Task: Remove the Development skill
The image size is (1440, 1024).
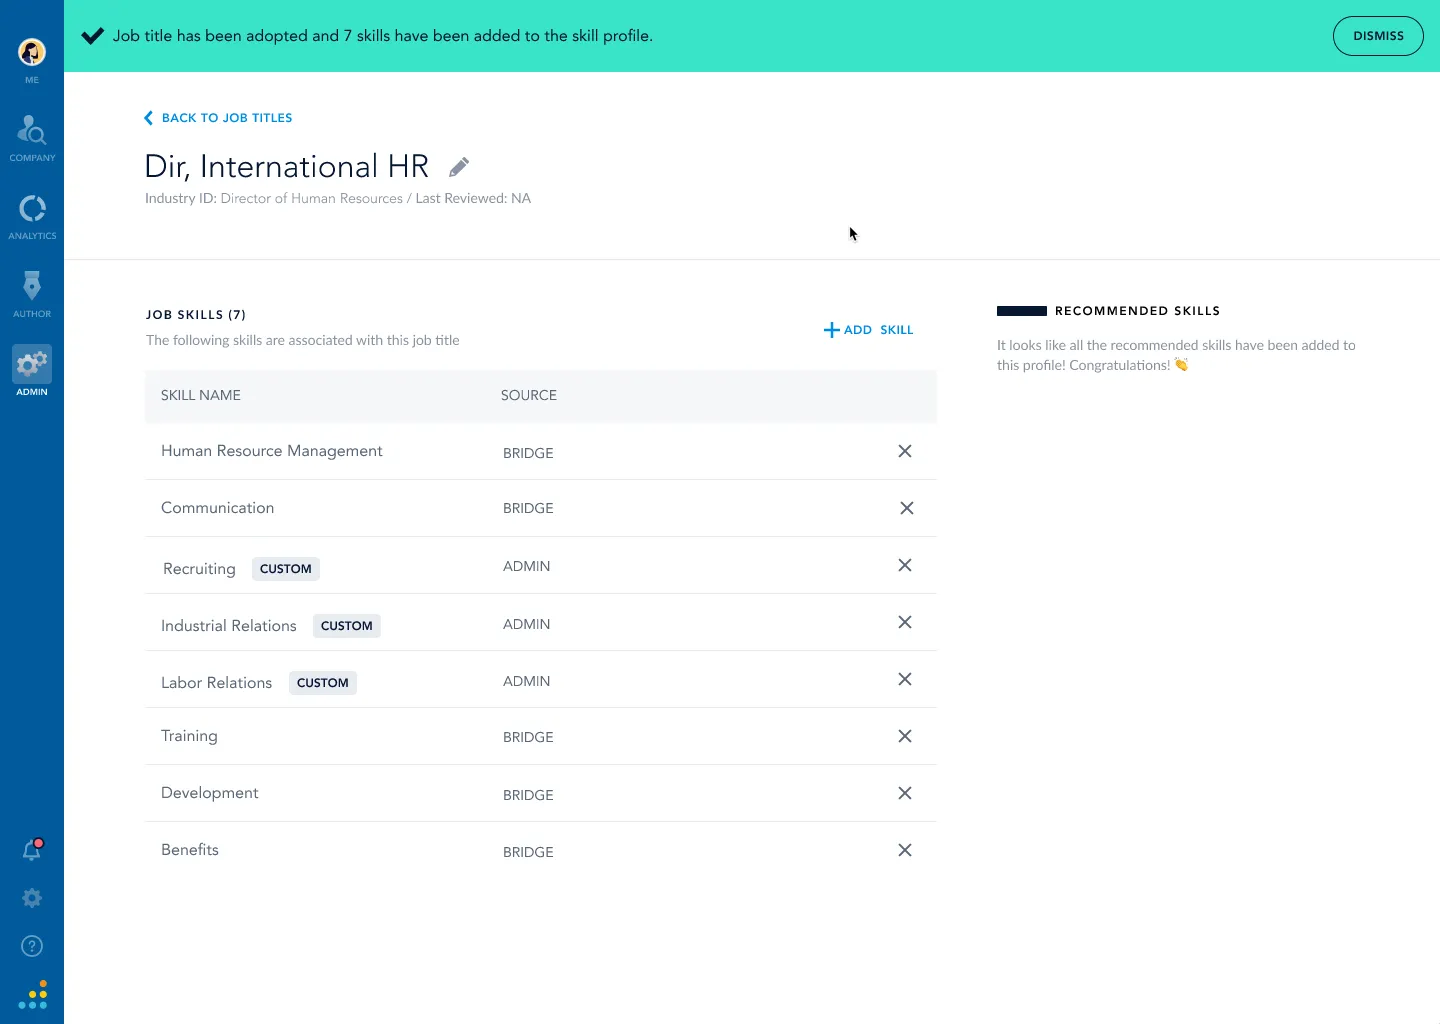Action: coord(905,793)
